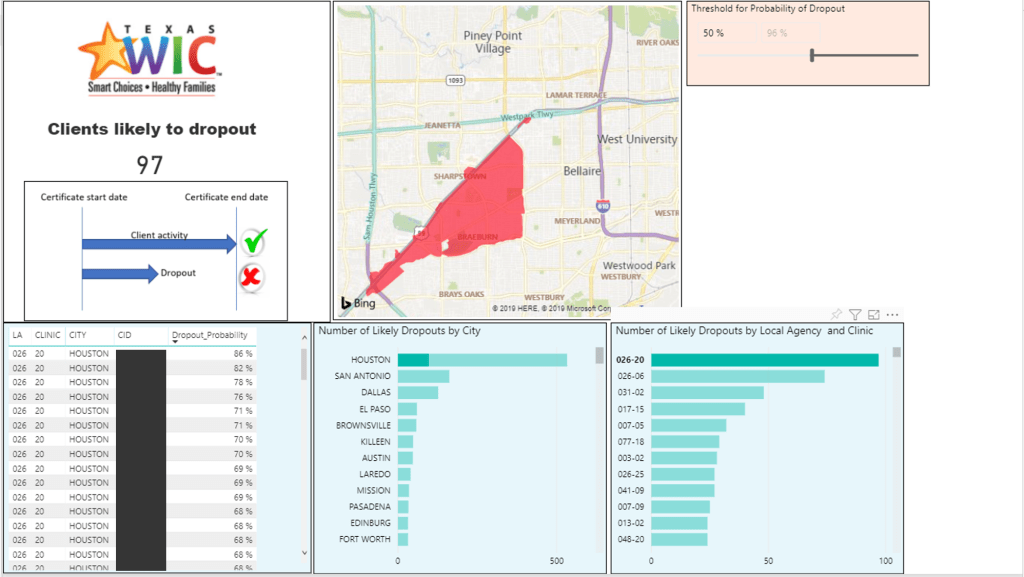Select the 026-06 bar in agency chart
Image resolution: width=1024 pixels, height=577 pixels.
[738, 376]
